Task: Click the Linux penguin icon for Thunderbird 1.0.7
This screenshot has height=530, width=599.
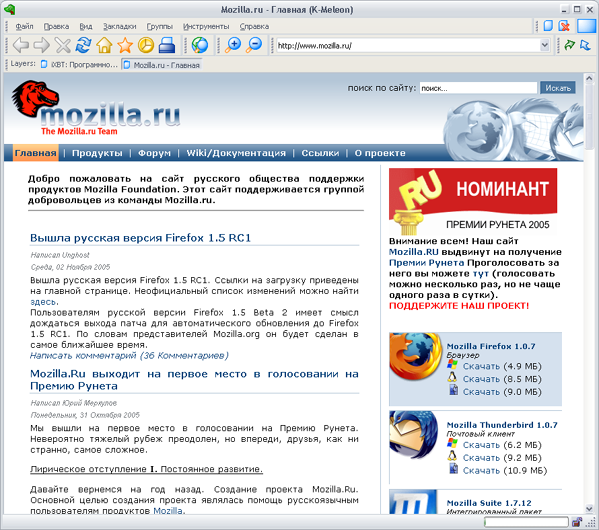Action: click(x=452, y=456)
